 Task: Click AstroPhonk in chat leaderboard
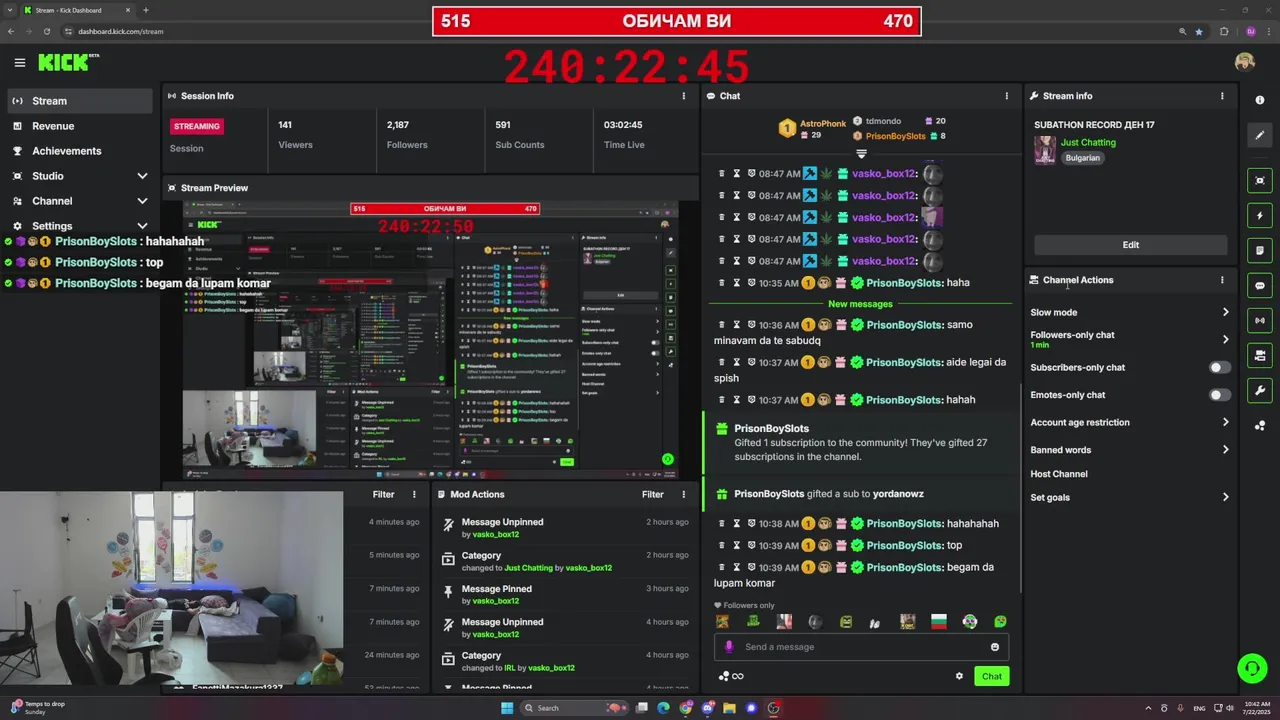(823, 122)
